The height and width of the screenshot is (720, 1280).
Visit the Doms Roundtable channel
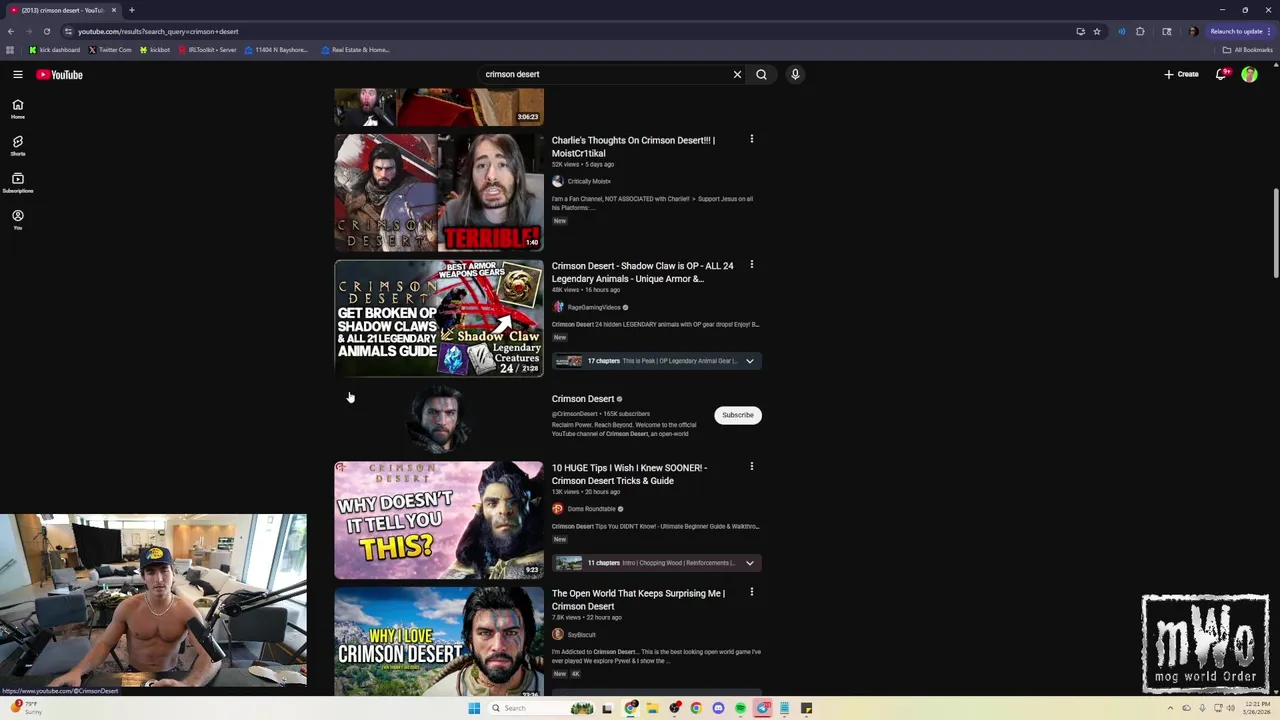pos(591,509)
